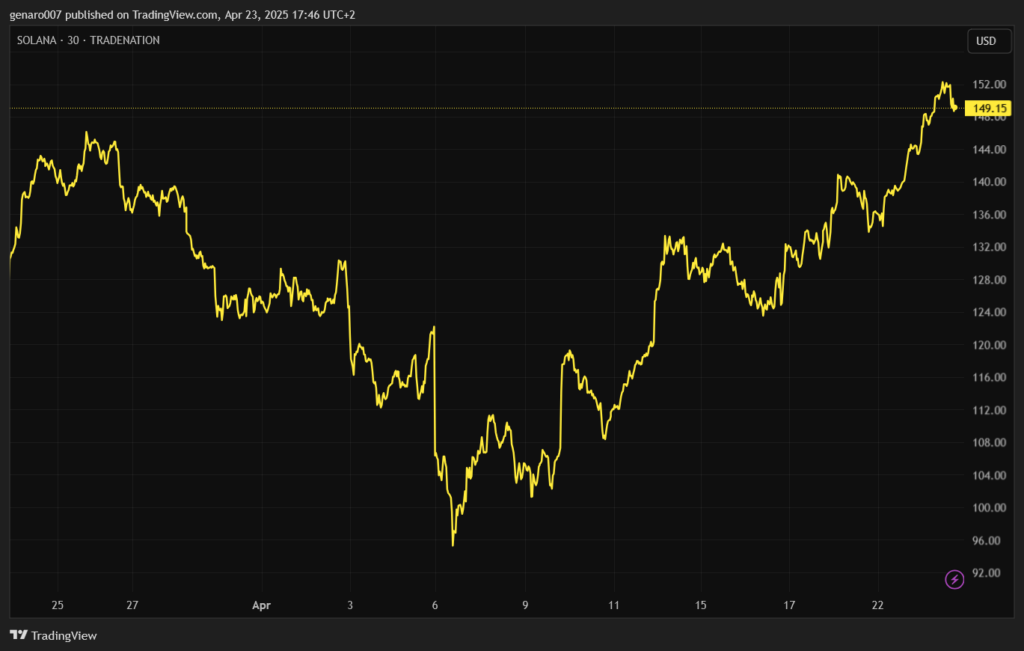Click the 120.00 price scale label

(988, 345)
